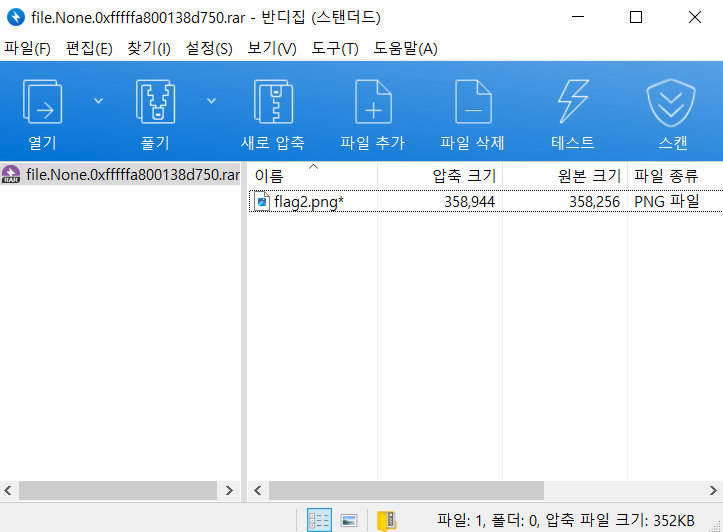Click the RAR archive icon in tree panel
The height and width of the screenshot is (532, 723).
point(11,174)
